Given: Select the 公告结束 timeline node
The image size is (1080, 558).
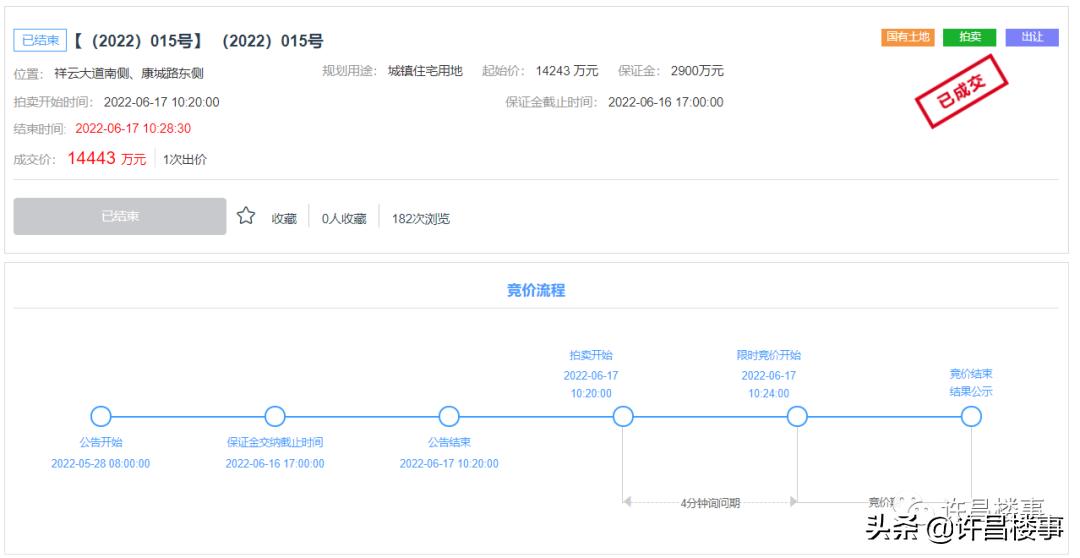Looking at the screenshot, I should (449, 416).
